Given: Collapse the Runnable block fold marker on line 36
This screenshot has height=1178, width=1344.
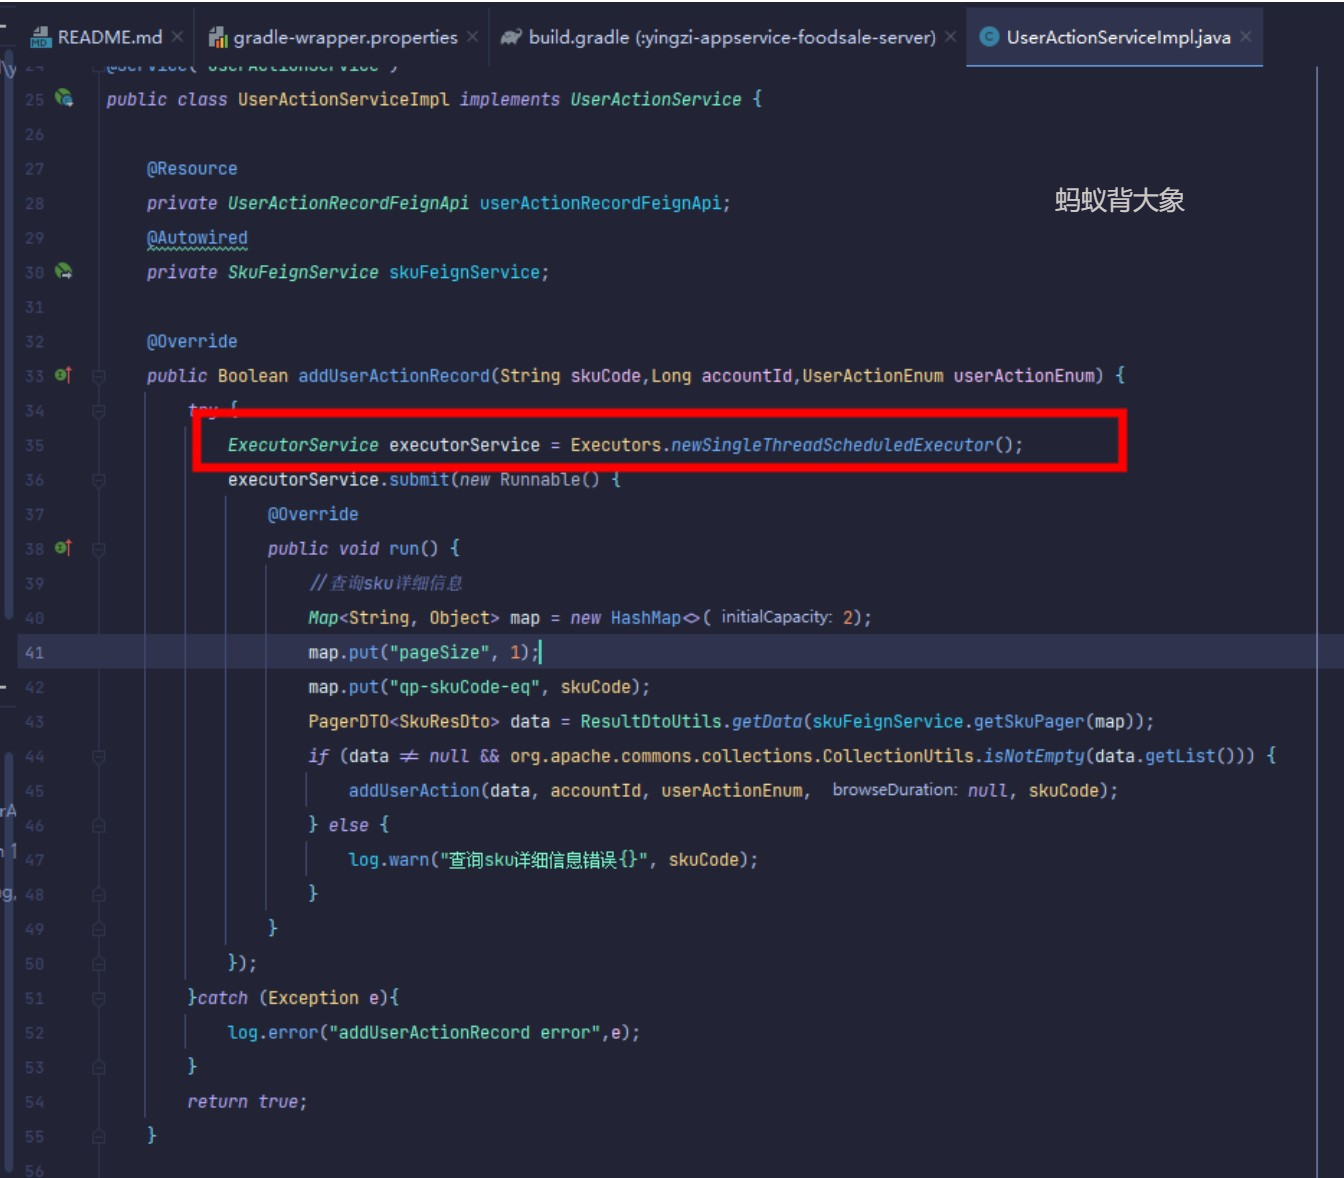Looking at the screenshot, I should tap(99, 480).
